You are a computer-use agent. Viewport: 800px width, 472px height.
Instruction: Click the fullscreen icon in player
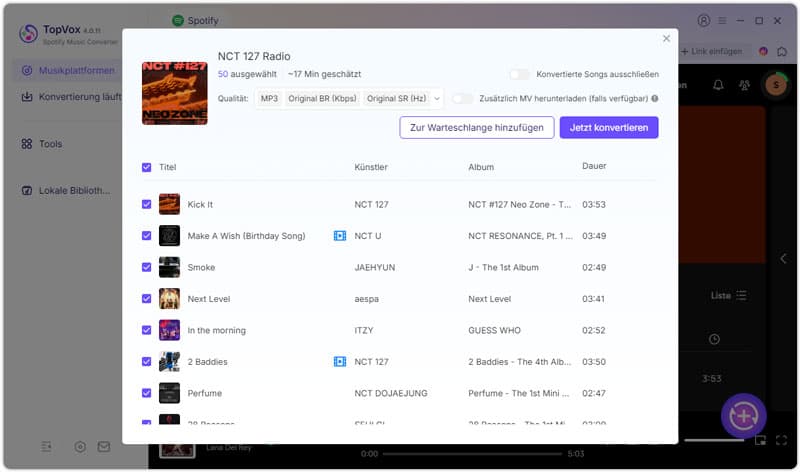click(782, 440)
